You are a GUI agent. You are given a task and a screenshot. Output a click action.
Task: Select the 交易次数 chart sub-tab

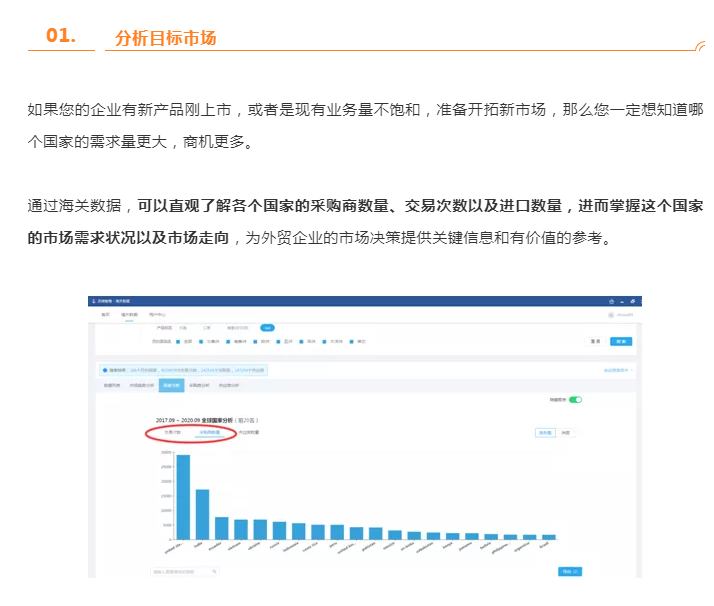coord(173,432)
